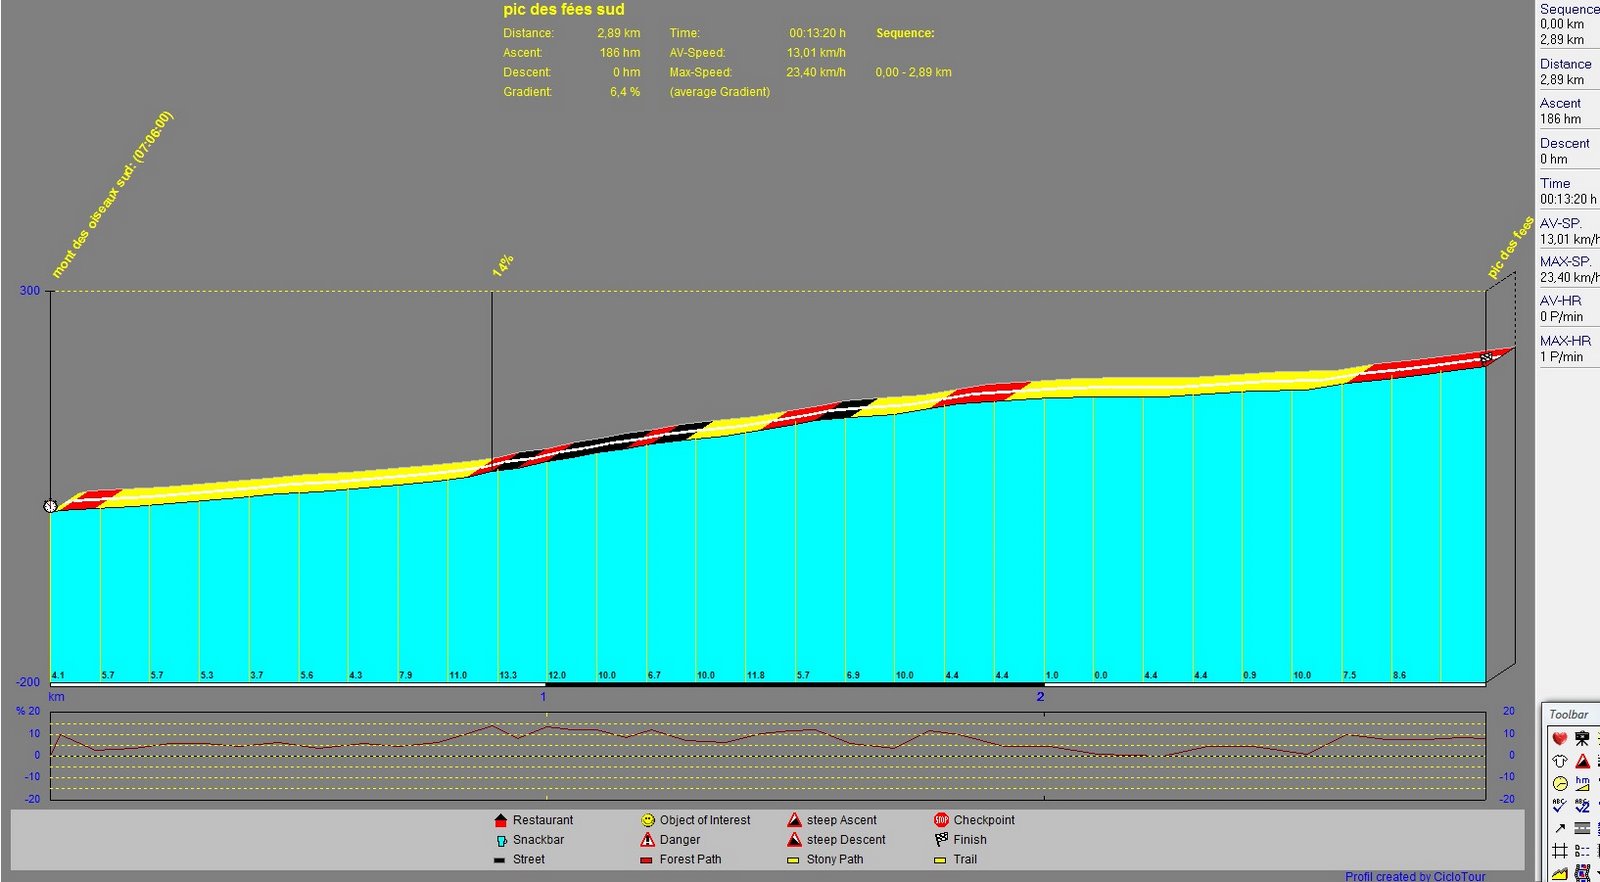This screenshot has height=882, width=1600.
Task: Click the yellow Trail color swatch in legend
Action: point(940,860)
